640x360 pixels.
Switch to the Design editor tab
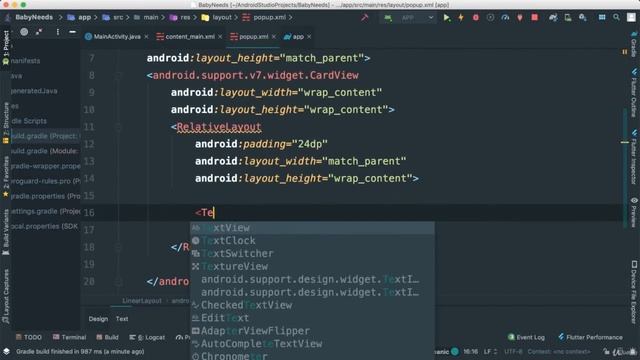click(x=98, y=319)
